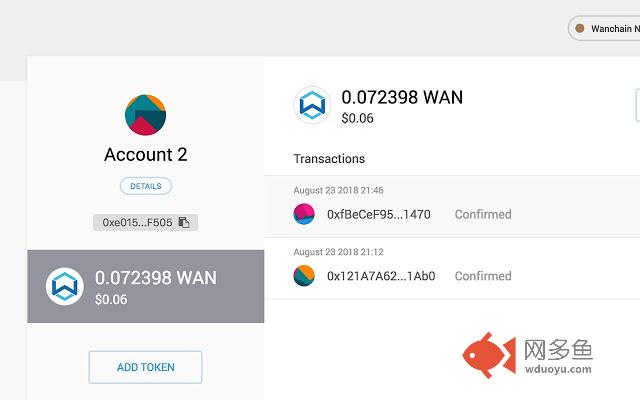
Task: Click the pink identicon of transaction 0xfBeCeF95
Action: [x=304, y=214]
